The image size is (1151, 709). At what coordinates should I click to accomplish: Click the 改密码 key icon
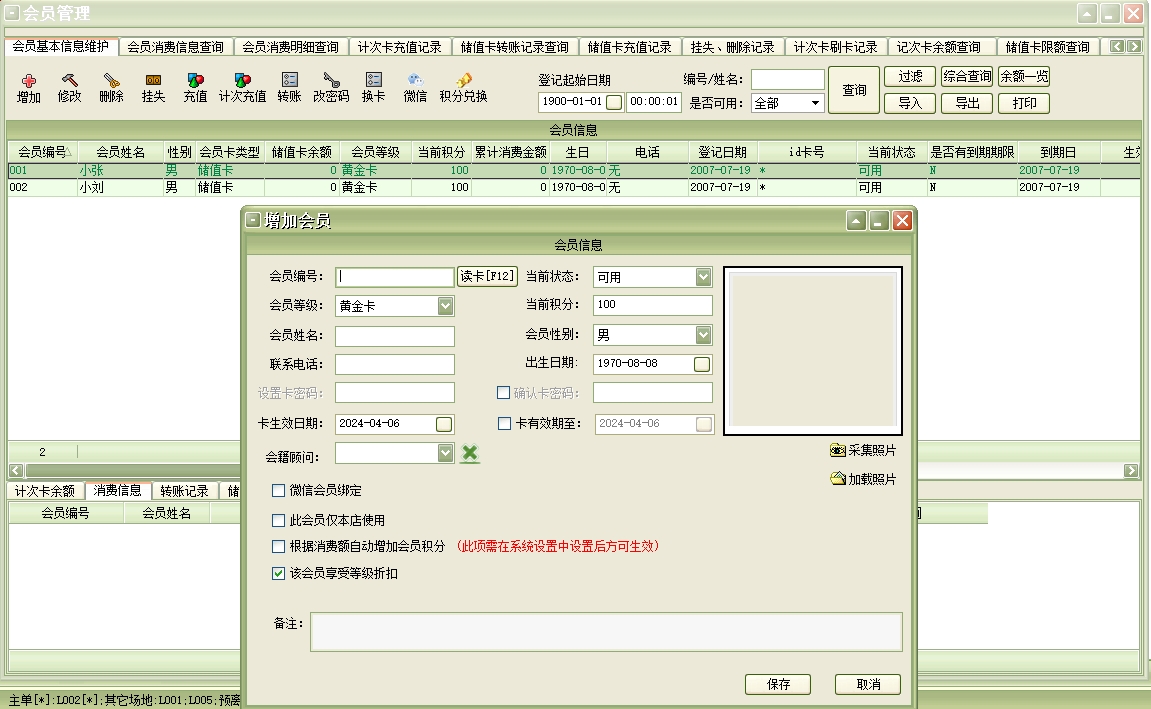[331, 81]
